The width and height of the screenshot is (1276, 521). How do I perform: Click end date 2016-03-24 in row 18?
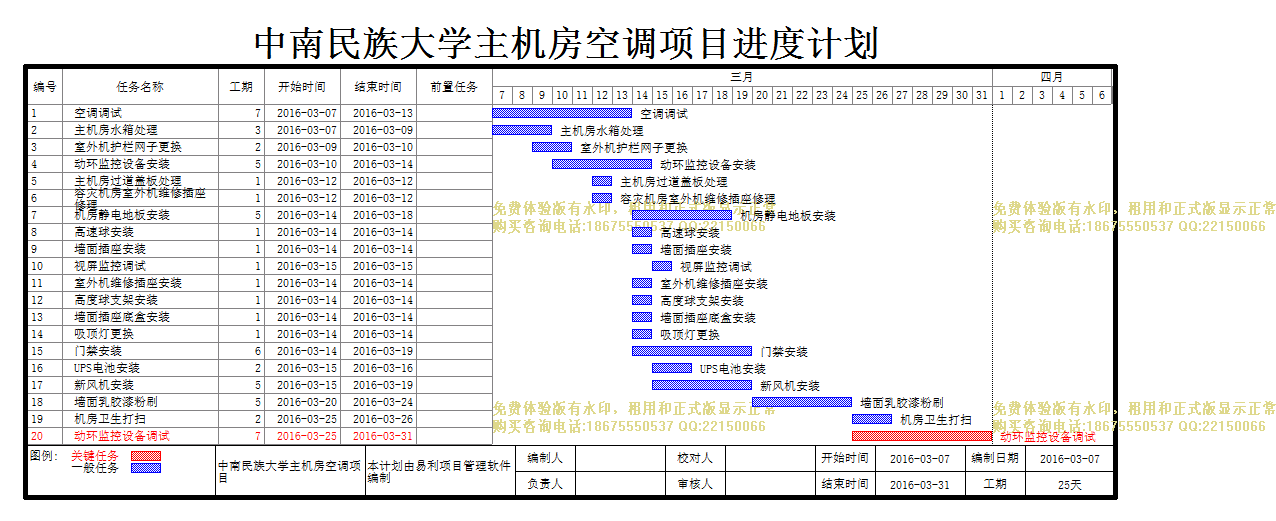coord(383,402)
